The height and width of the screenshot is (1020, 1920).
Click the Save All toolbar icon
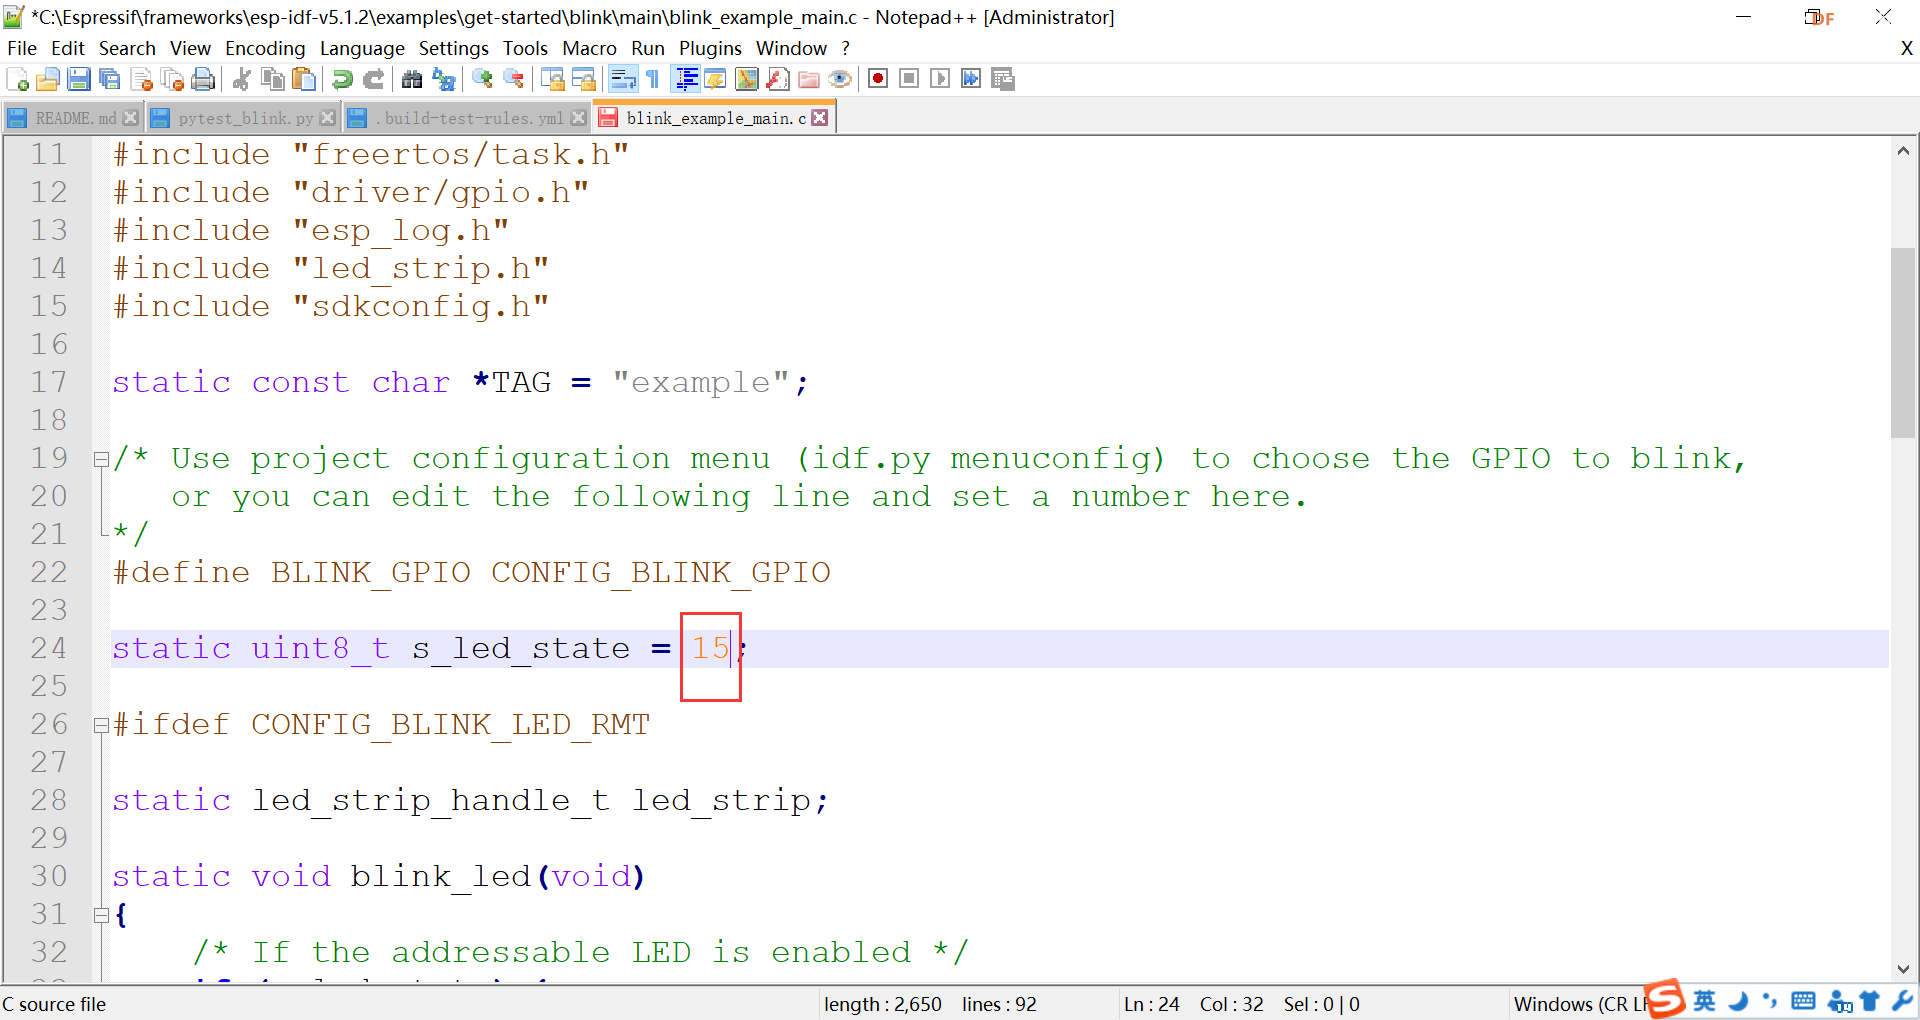coord(110,79)
